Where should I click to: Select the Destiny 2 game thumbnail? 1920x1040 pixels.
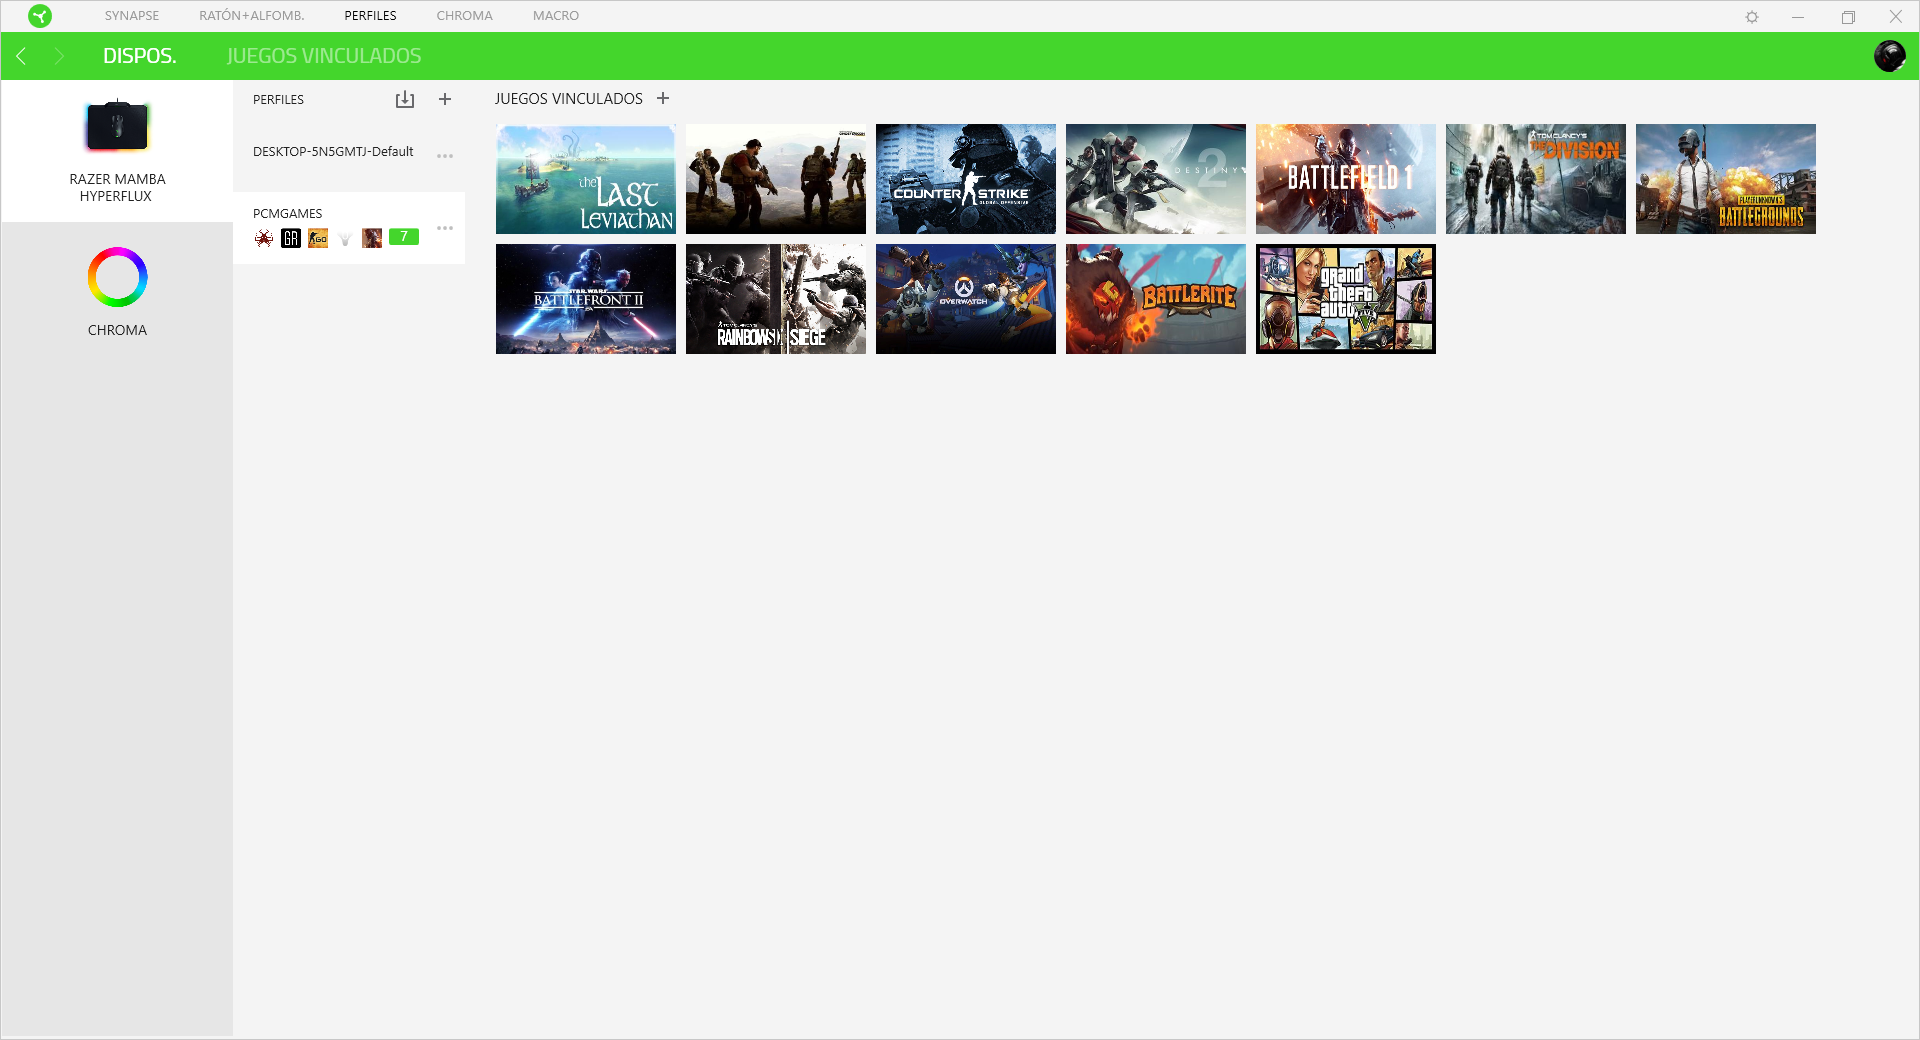(1156, 179)
